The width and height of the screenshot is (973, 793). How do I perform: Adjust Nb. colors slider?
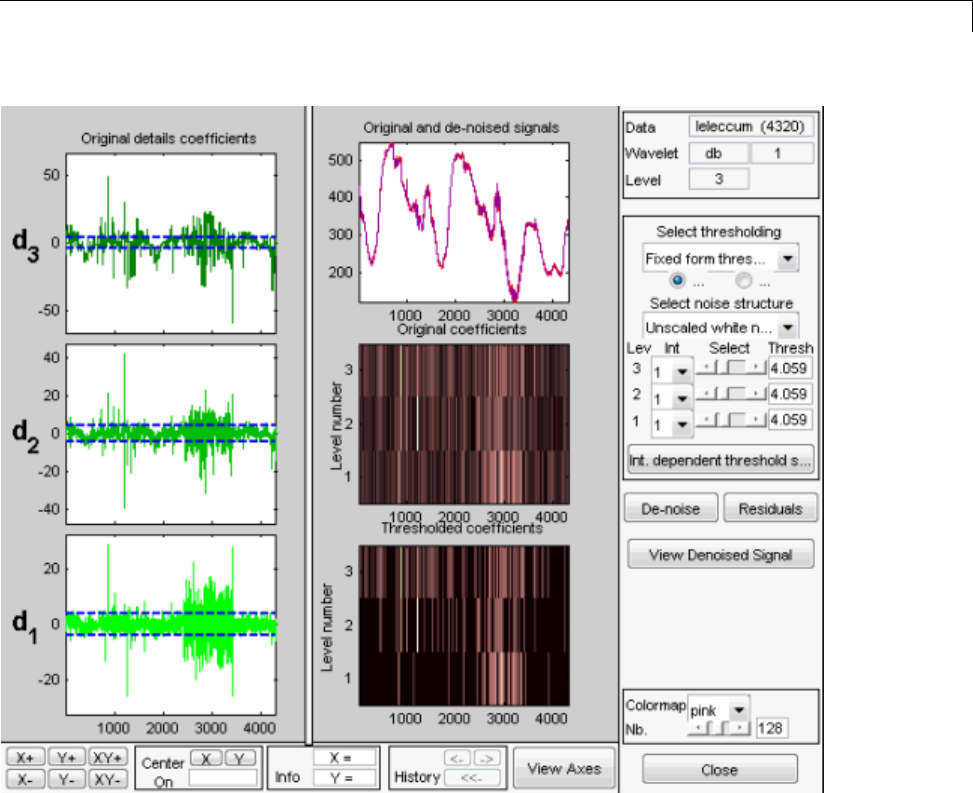[x=720, y=727]
